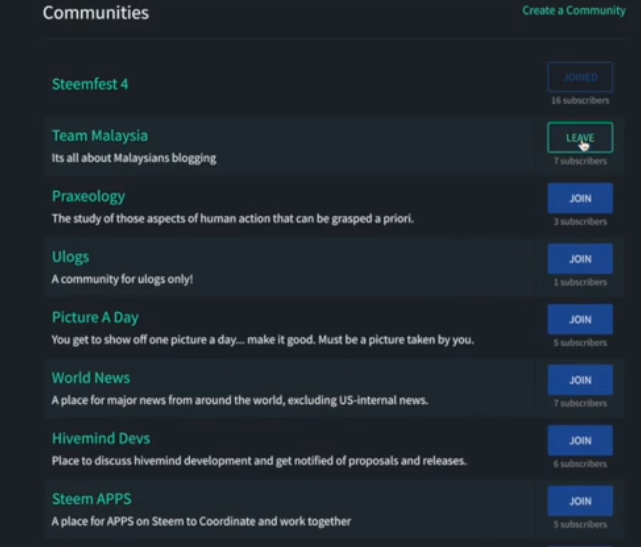Join the Hivemind Devs community

[x=580, y=441]
